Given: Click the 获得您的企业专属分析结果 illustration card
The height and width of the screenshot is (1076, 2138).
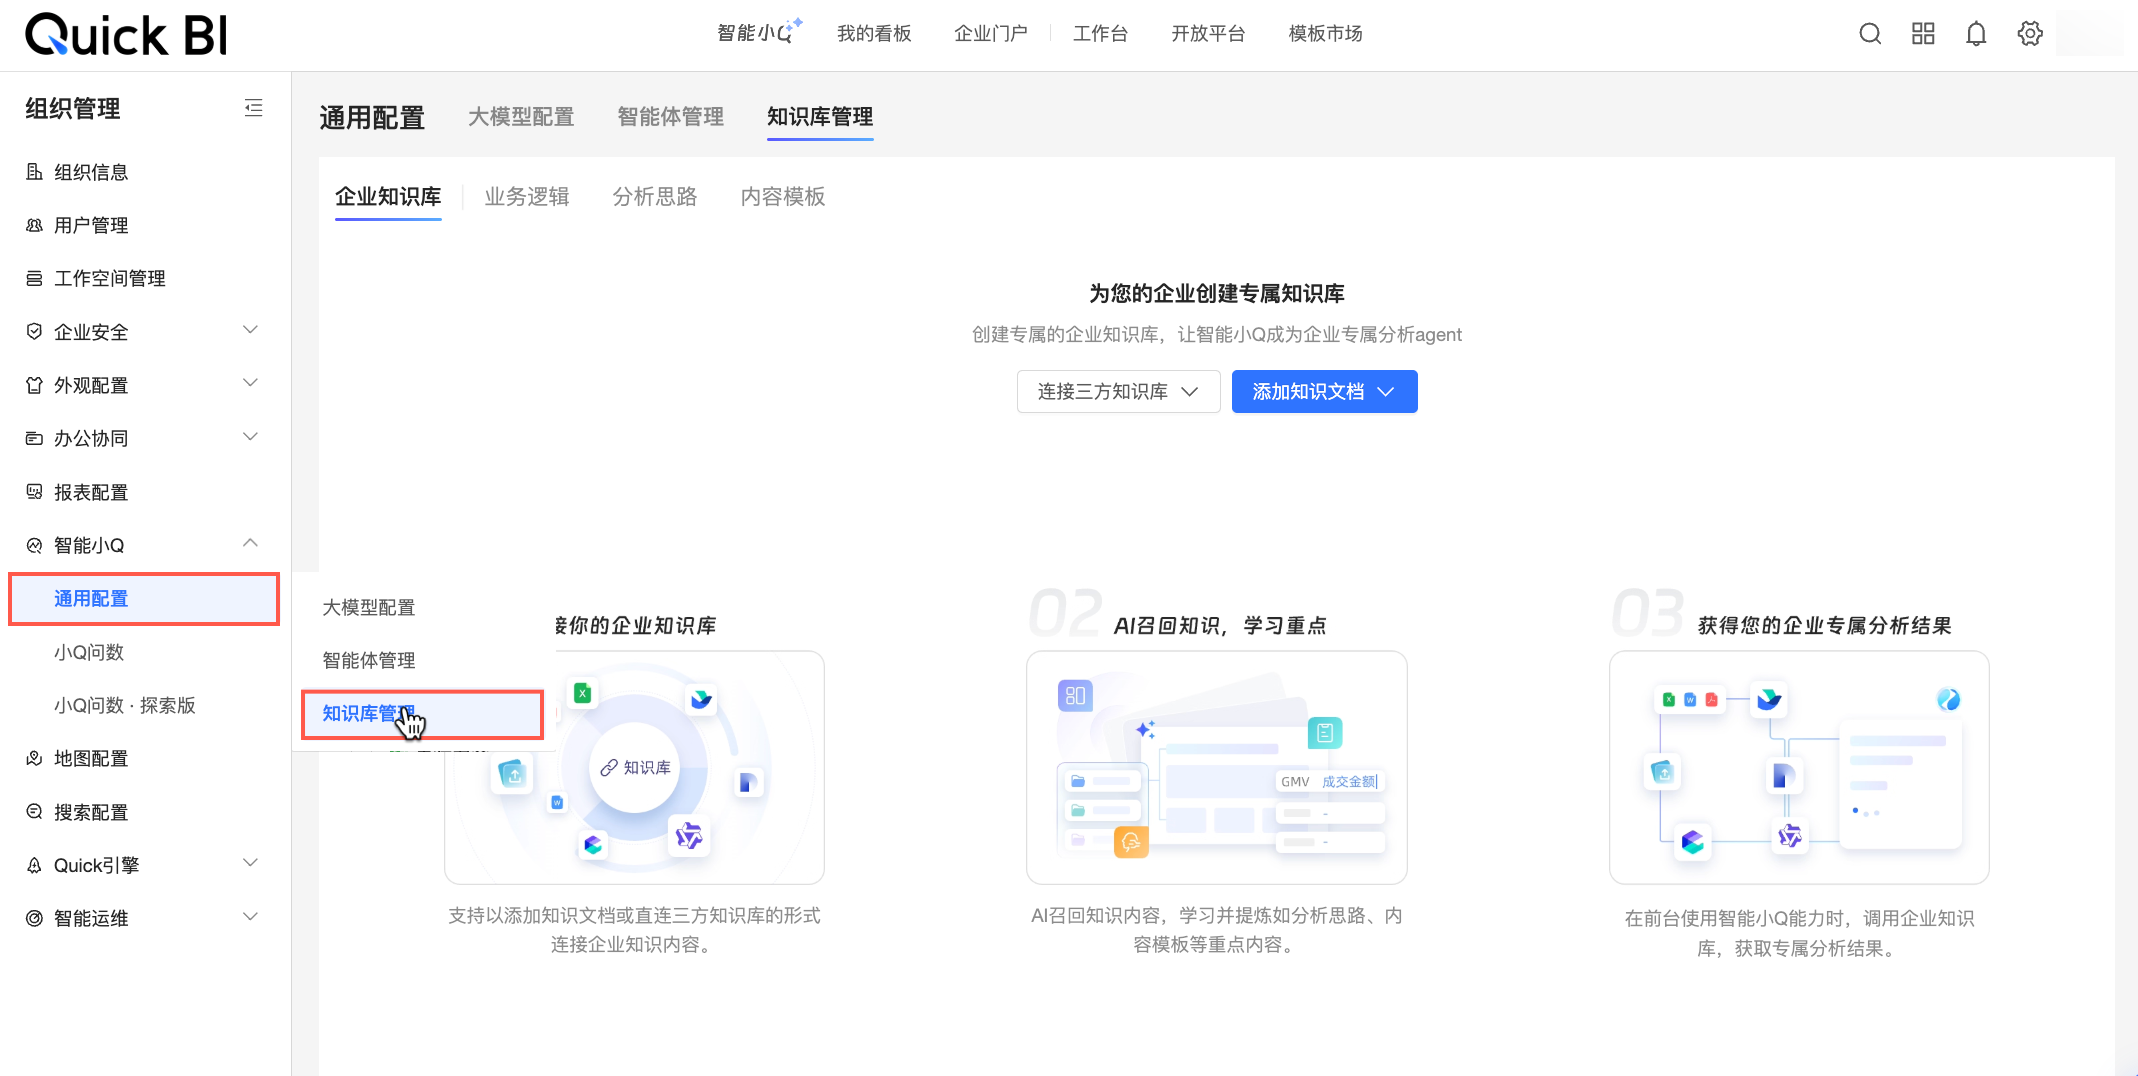Looking at the screenshot, I should tap(1799, 767).
